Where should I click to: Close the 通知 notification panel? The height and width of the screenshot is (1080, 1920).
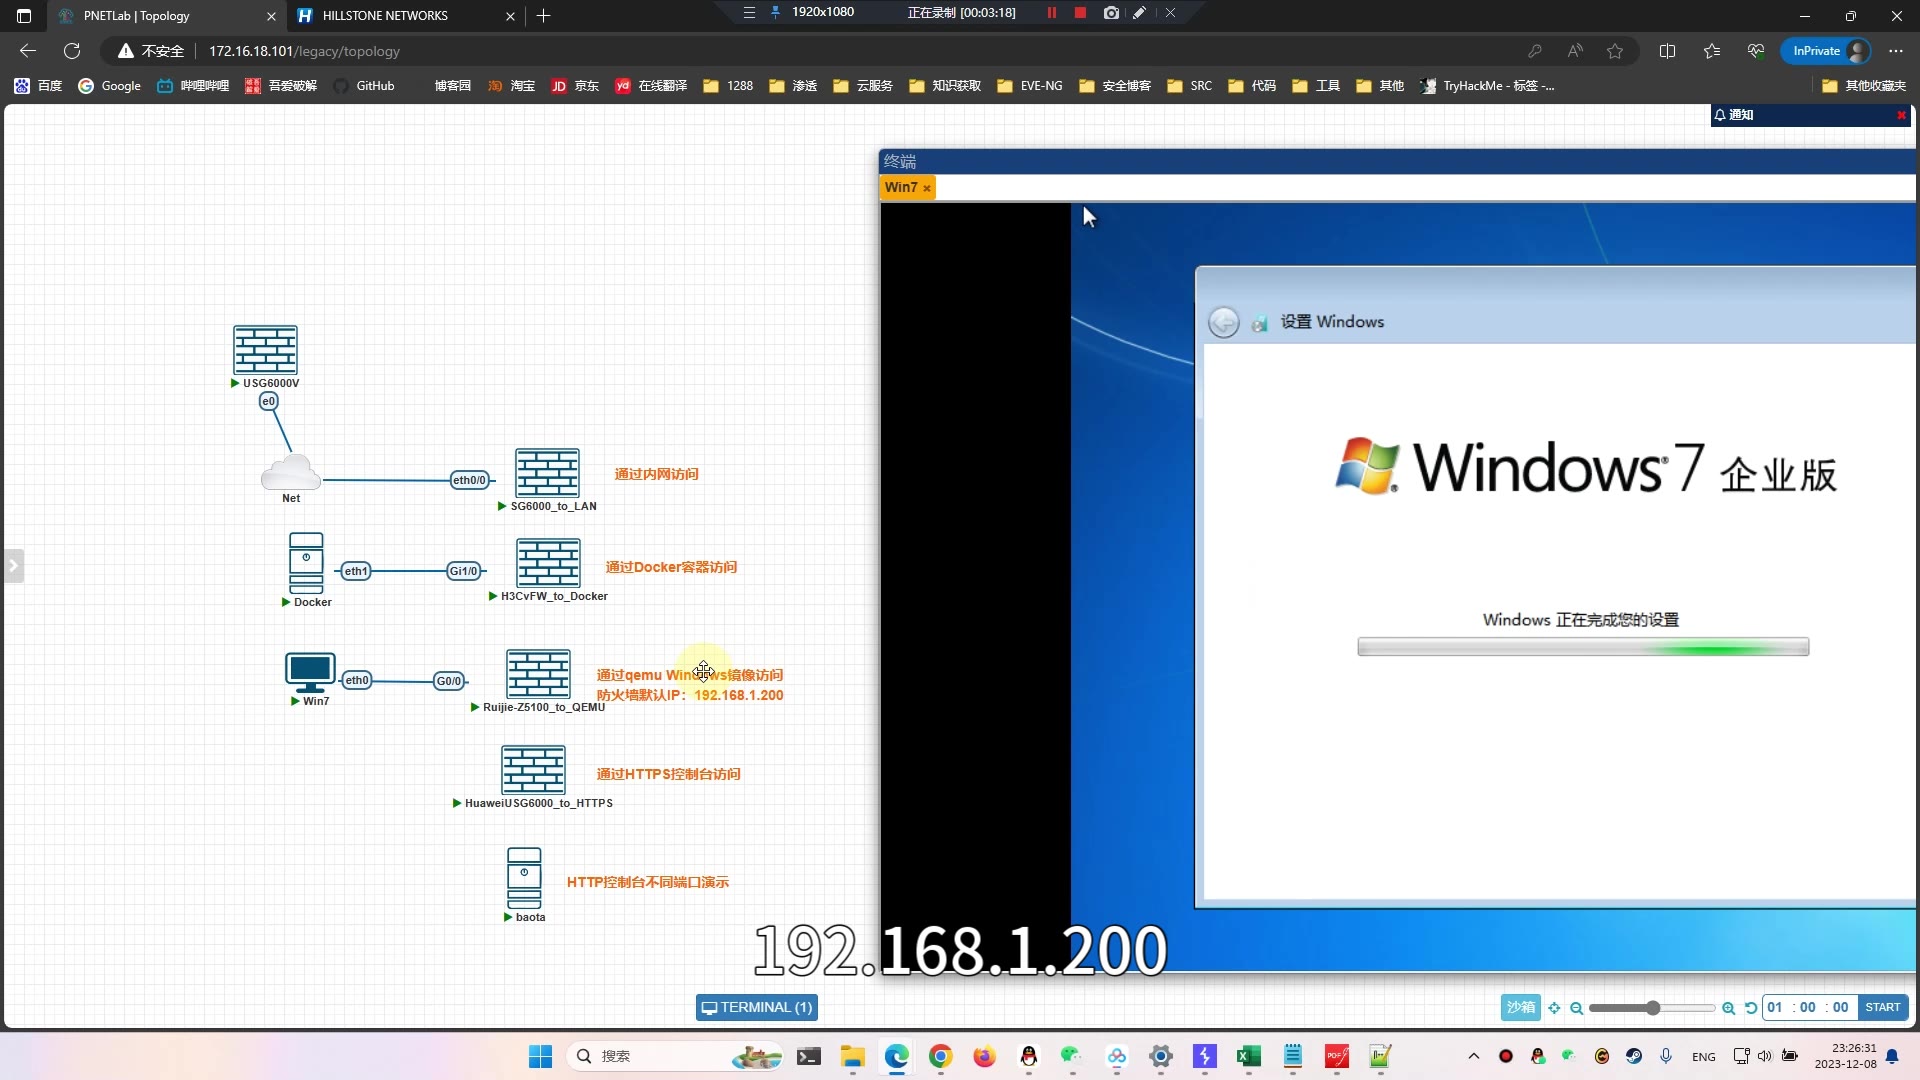[1901, 115]
